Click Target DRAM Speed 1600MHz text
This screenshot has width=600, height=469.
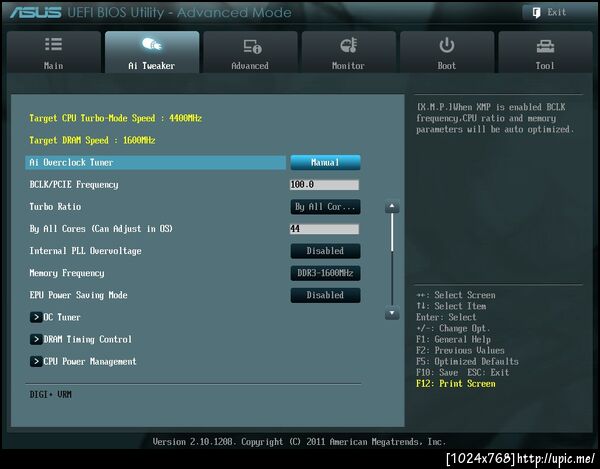point(92,140)
